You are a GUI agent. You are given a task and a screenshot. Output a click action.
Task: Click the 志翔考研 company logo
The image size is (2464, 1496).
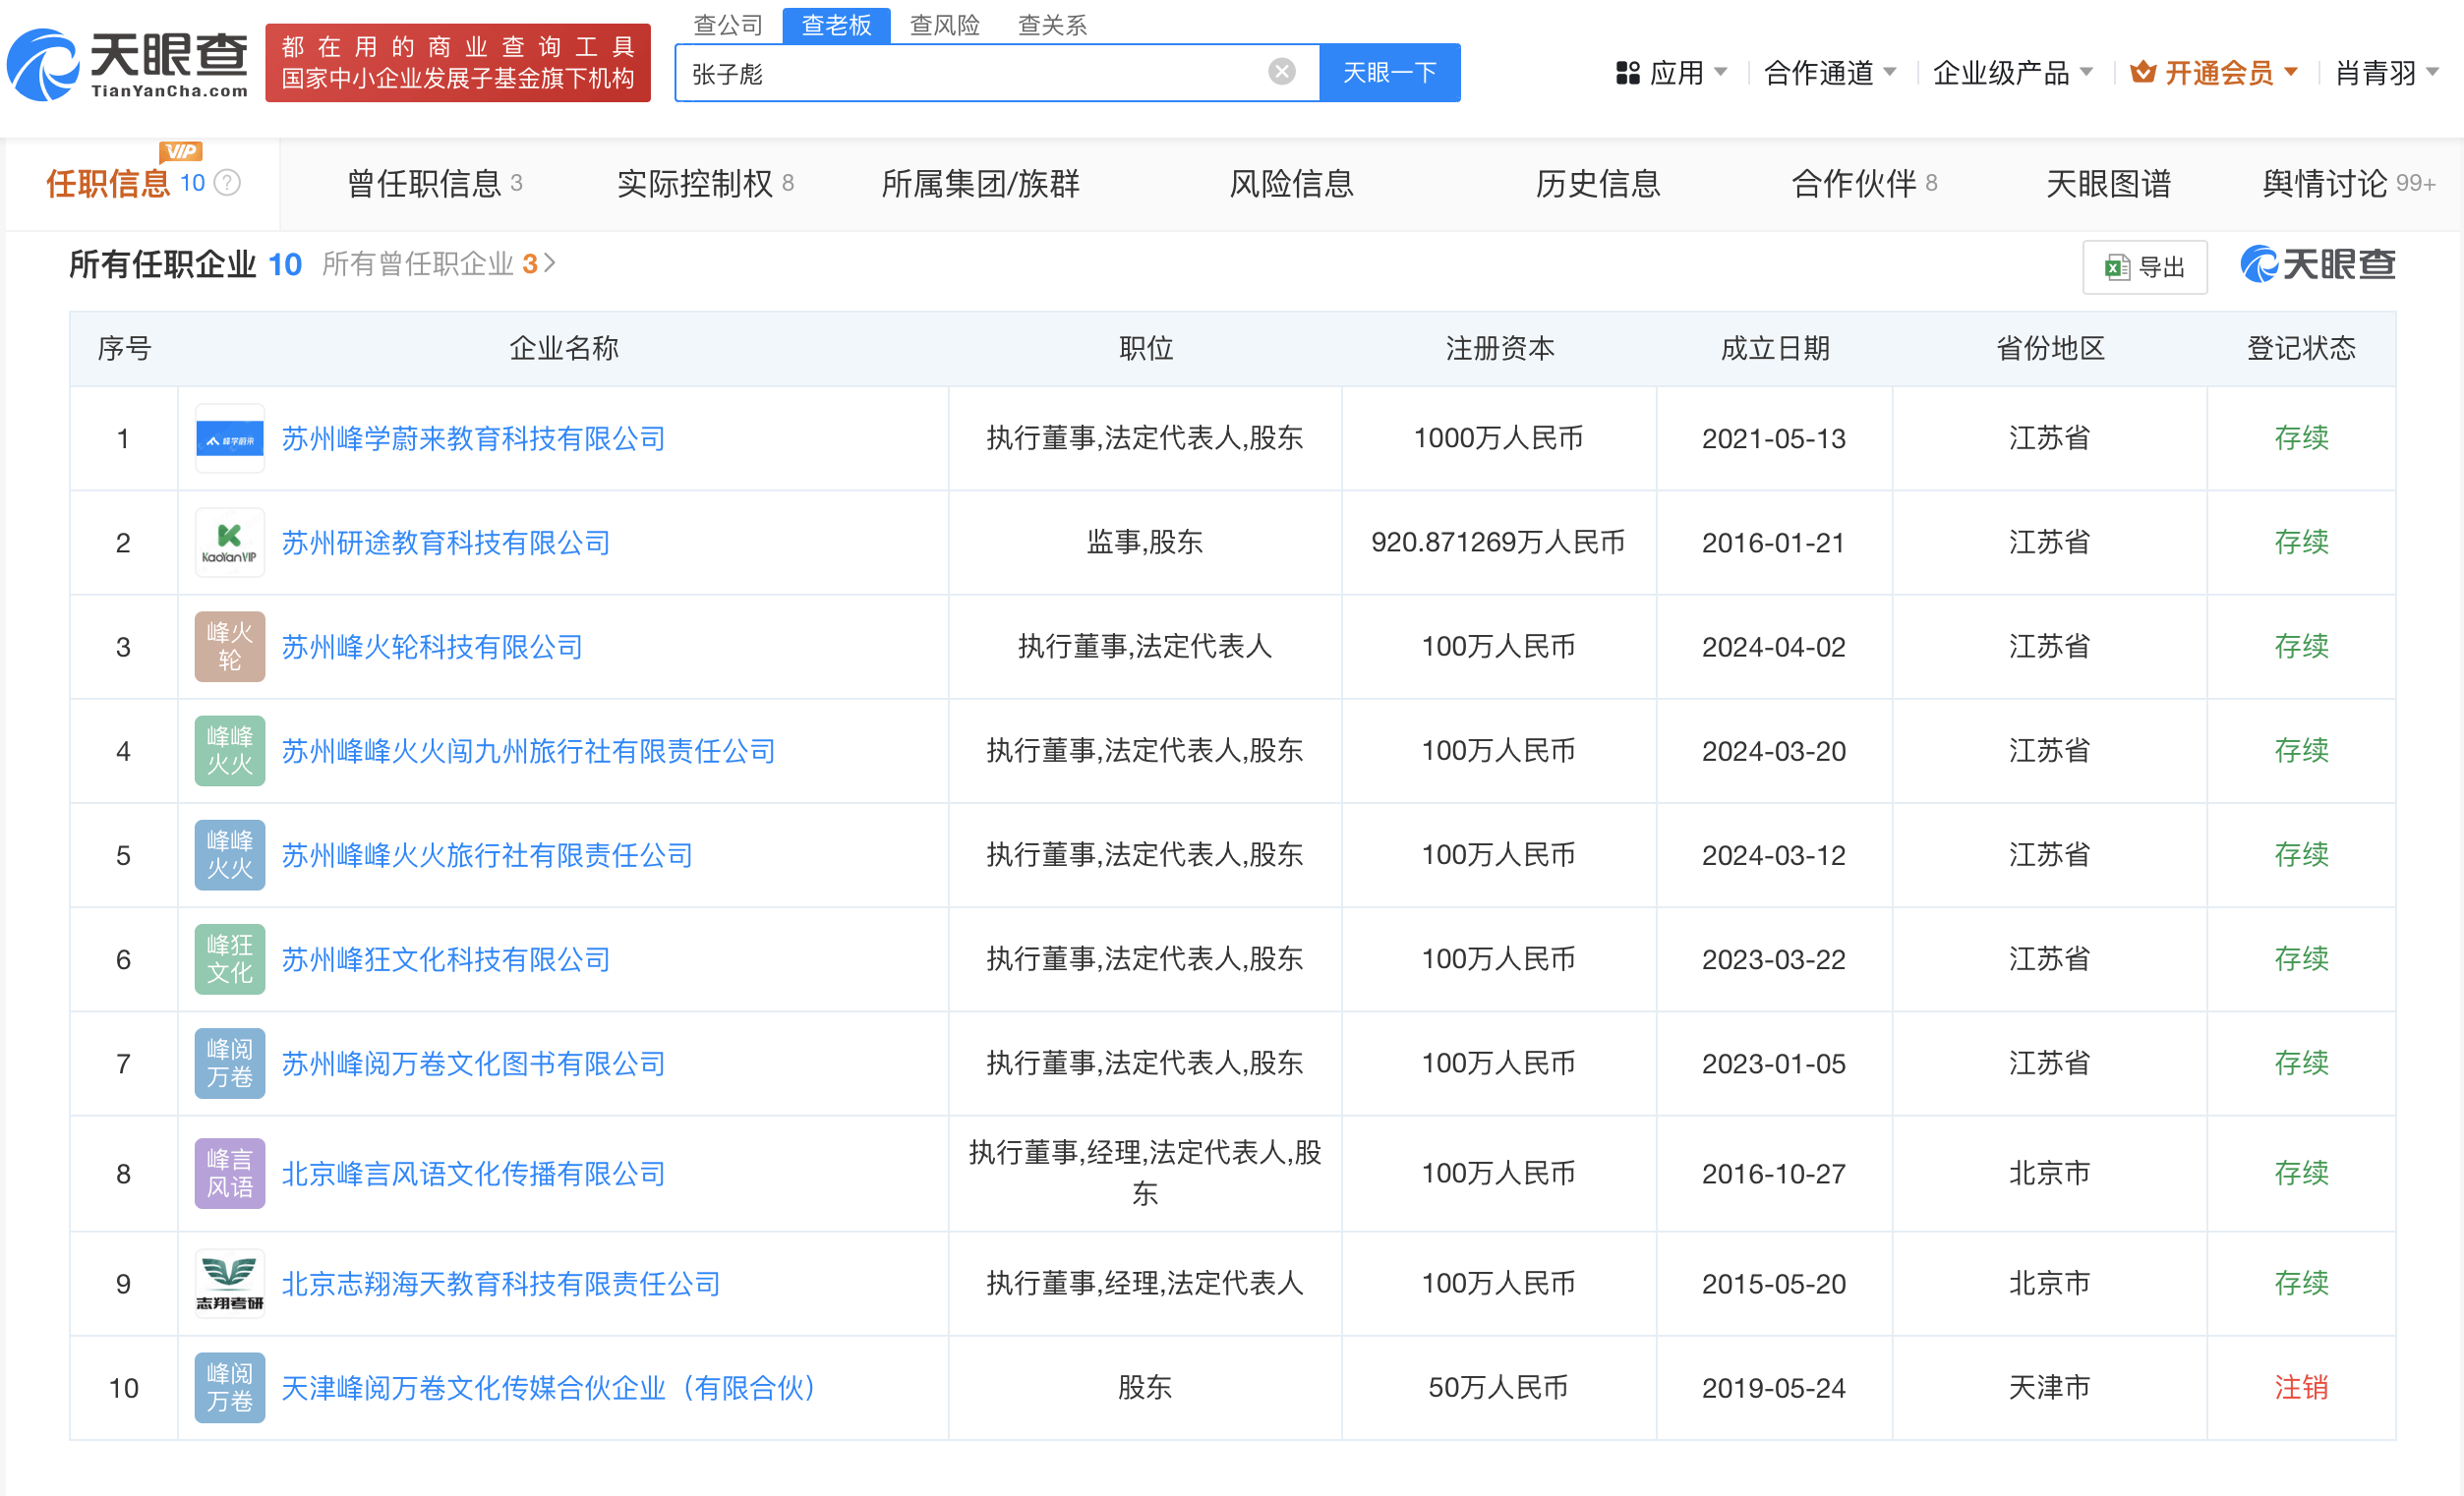[x=230, y=1283]
